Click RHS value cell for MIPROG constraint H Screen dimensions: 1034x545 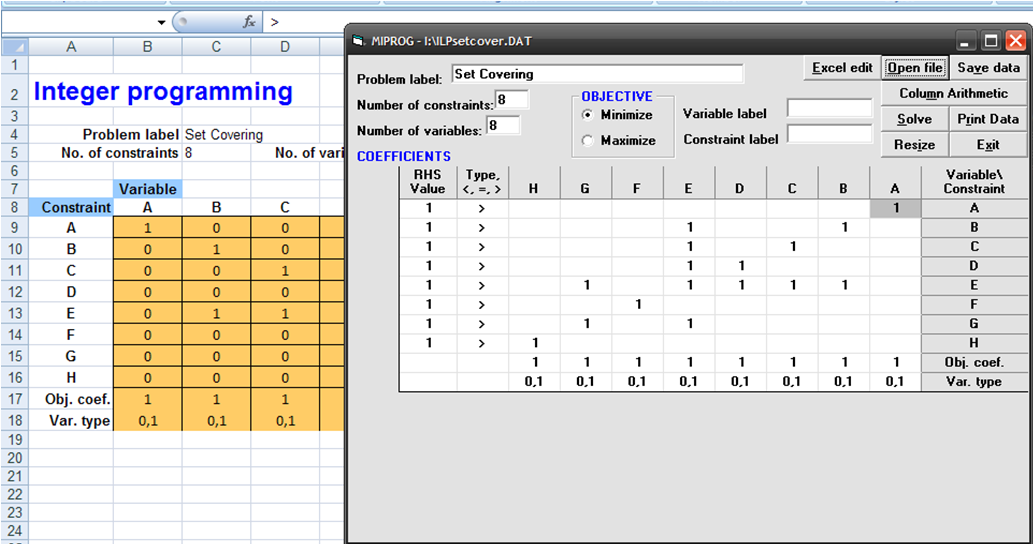click(428, 343)
